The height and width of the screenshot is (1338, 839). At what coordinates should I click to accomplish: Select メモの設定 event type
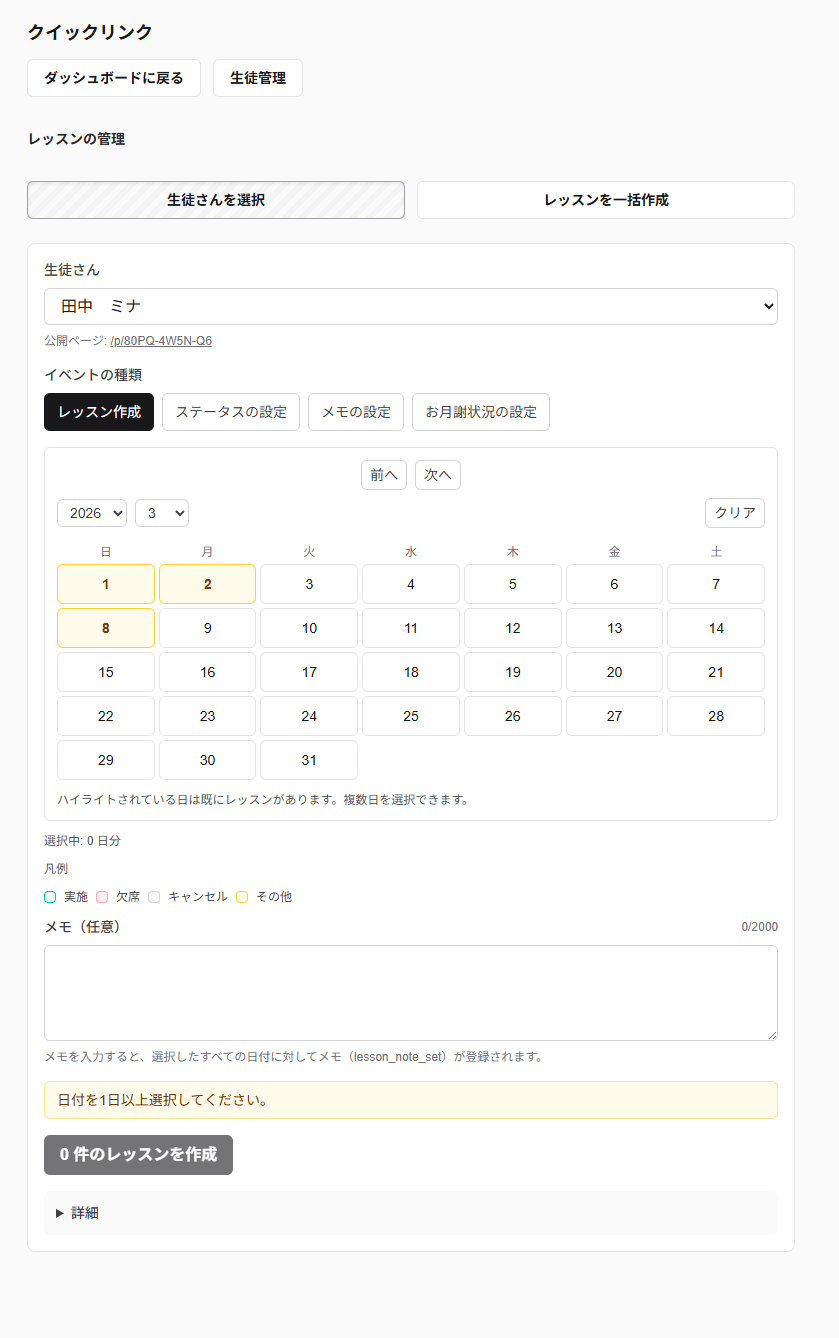[356, 412]
